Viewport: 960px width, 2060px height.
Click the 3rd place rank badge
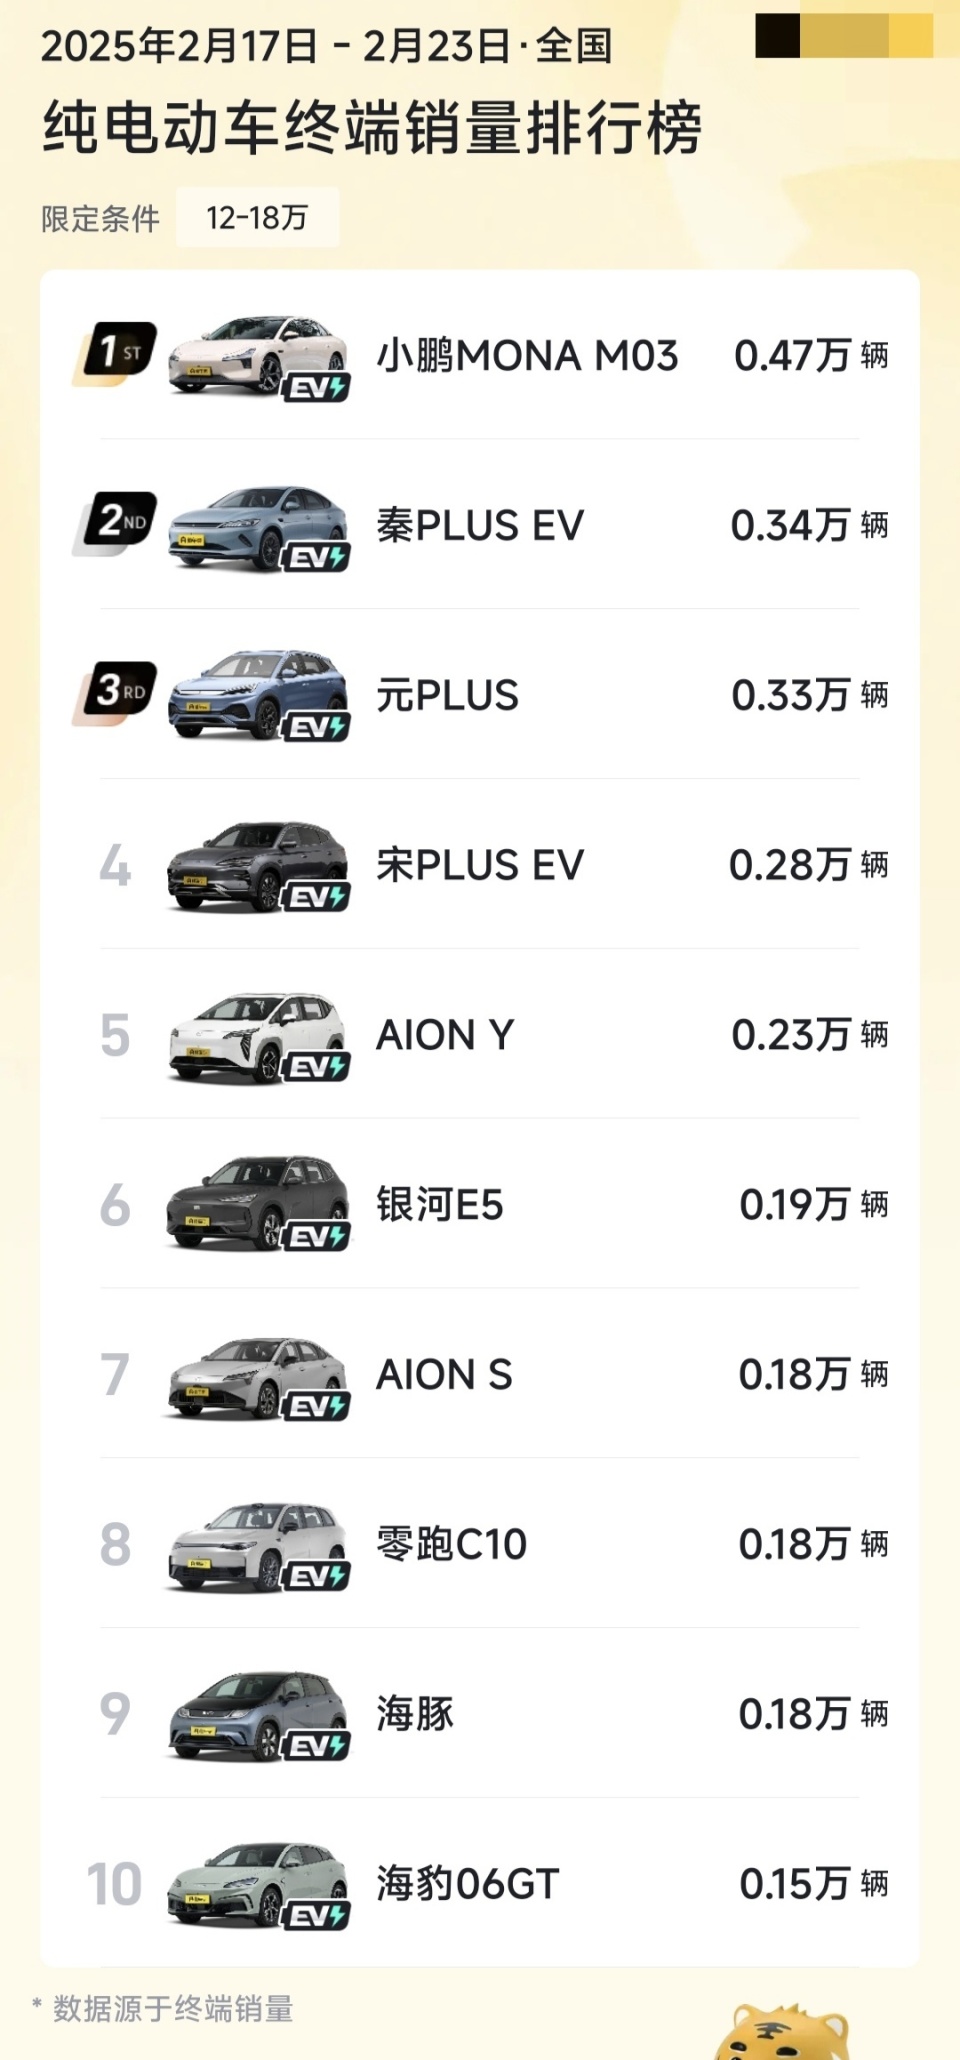116,692
